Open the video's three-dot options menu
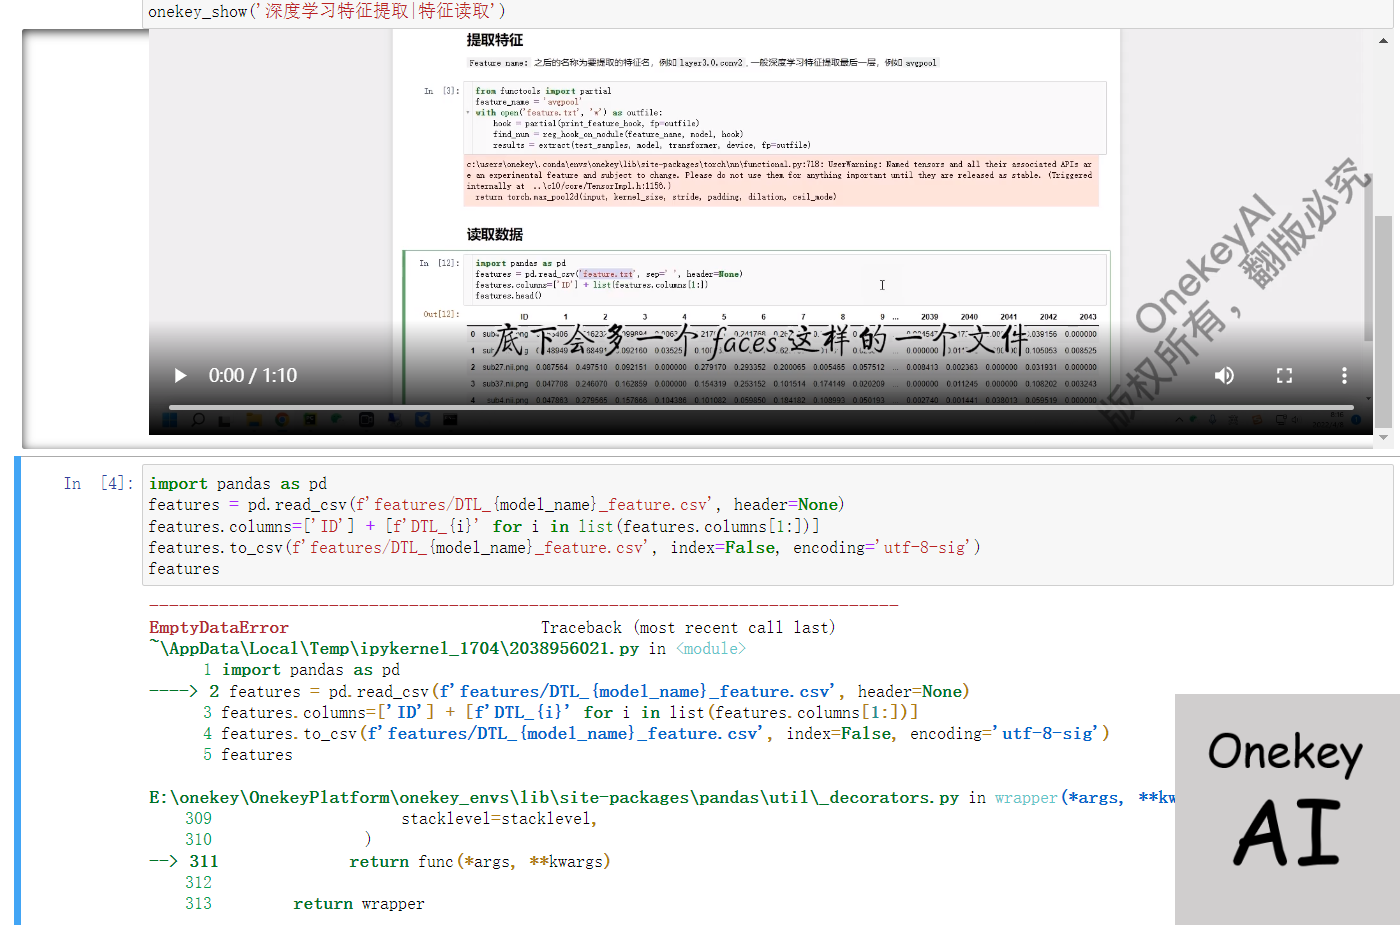Image resolution: width=1400 pixels, height=925 pixels. [1344, 376]
